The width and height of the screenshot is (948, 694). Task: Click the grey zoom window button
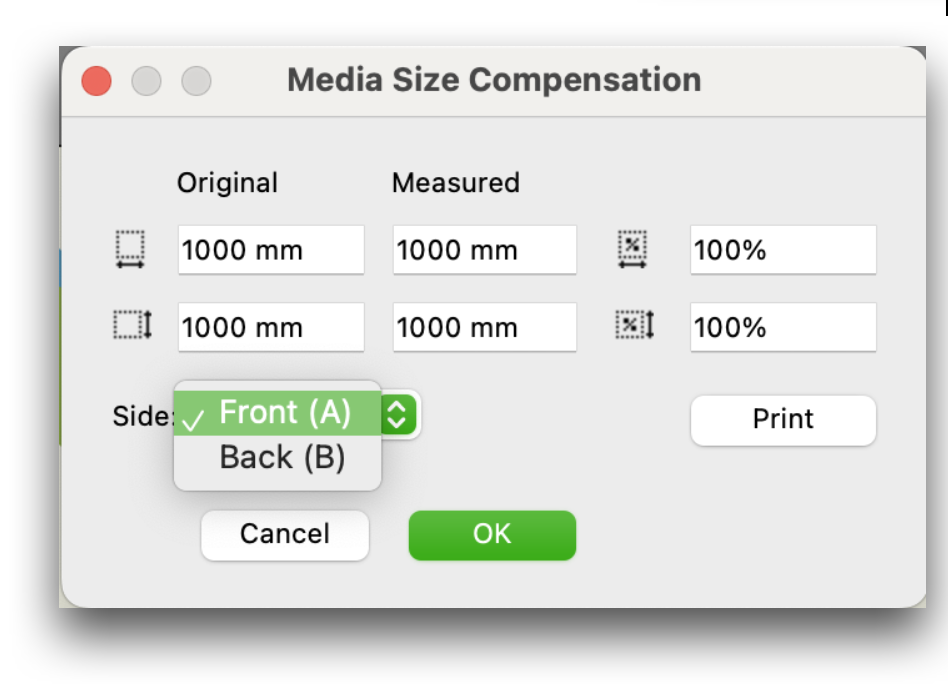click(196, 81)
